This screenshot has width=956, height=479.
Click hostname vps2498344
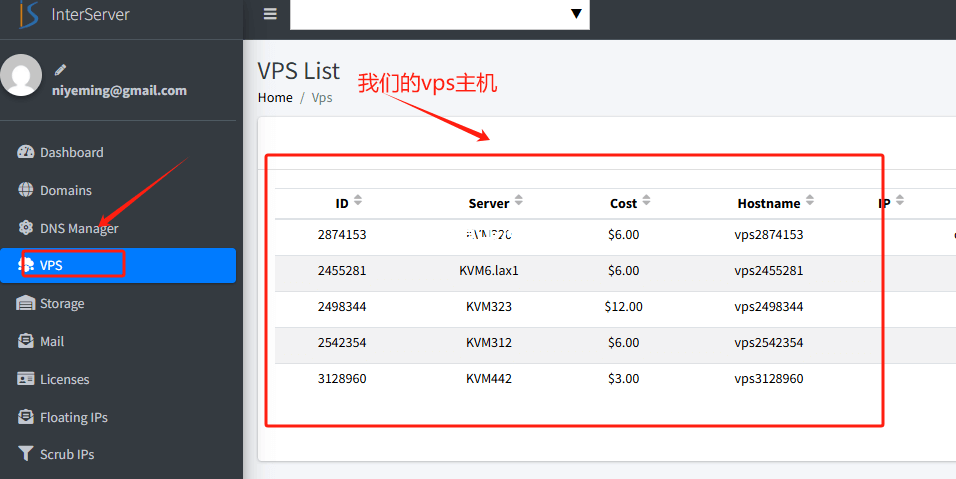click(769, 307)
